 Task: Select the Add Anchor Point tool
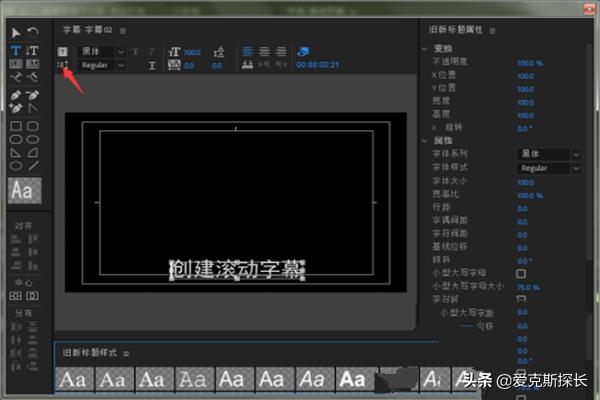(x=16, y=108)
